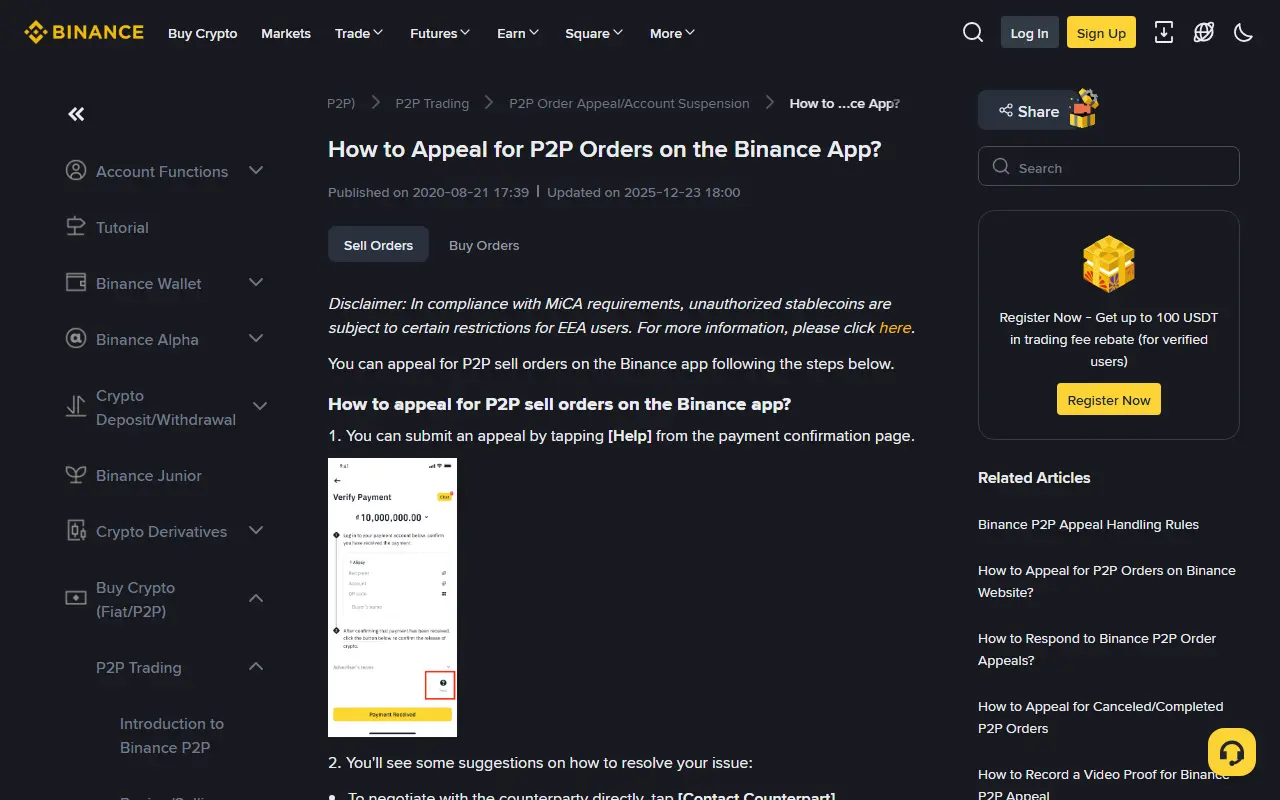The image size is (1280, 800).
Task: Collapse sidebar with double-chevron icon
Action: tap(76, 114)
